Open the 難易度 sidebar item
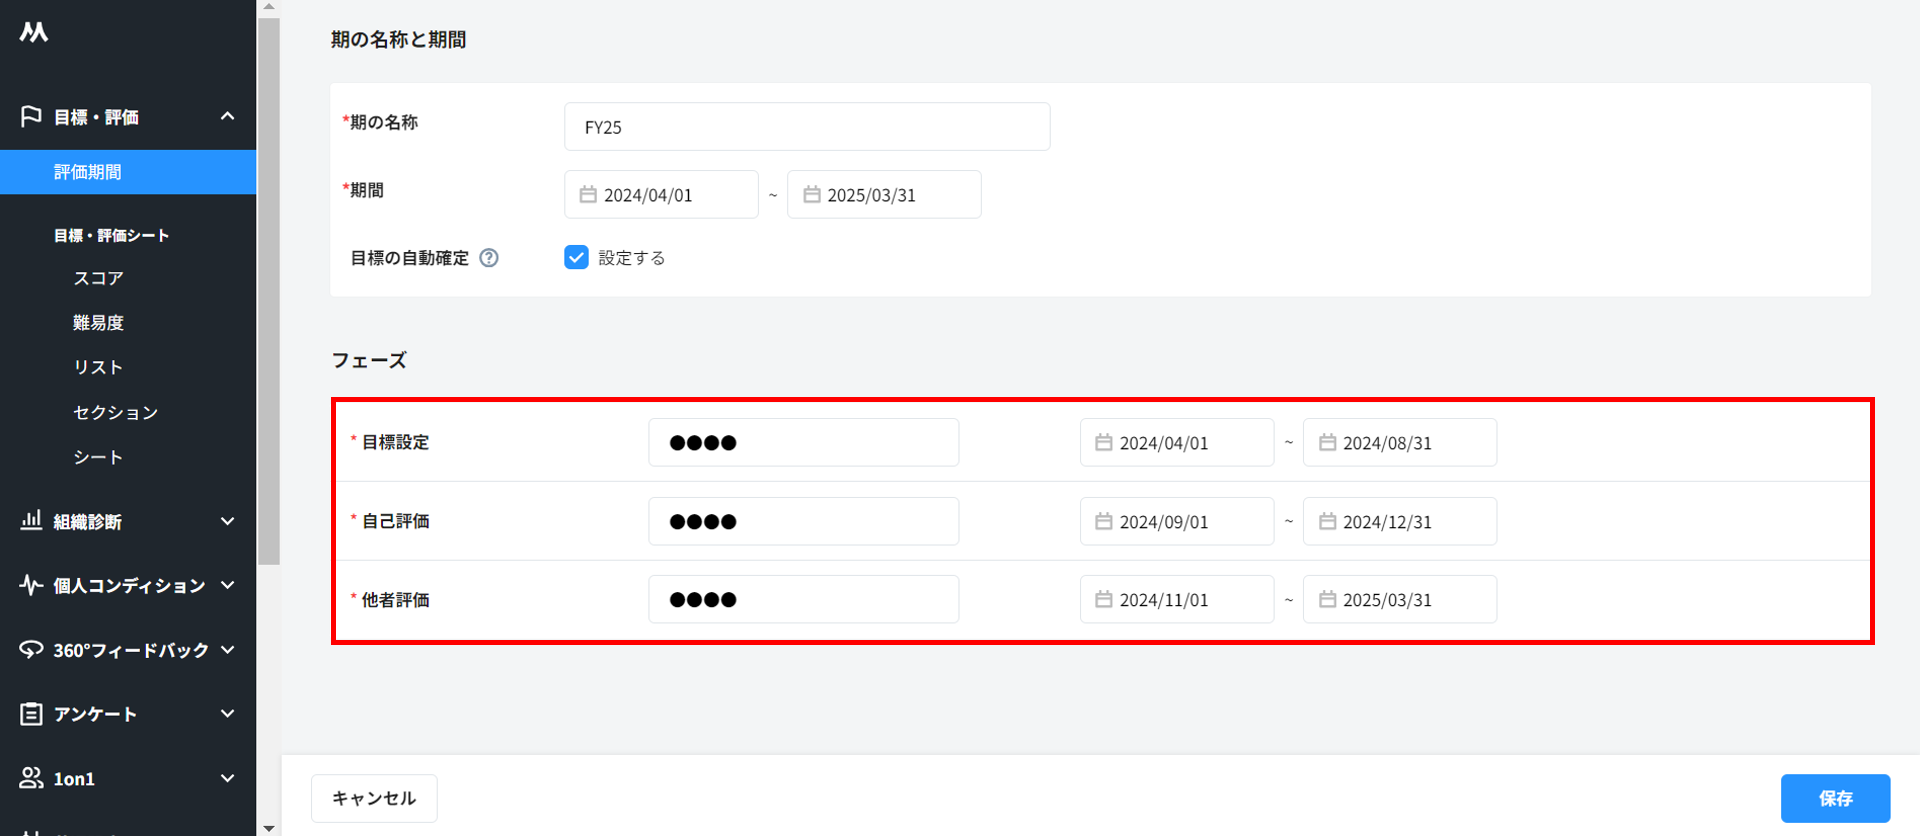 click(x=98, y=323)
